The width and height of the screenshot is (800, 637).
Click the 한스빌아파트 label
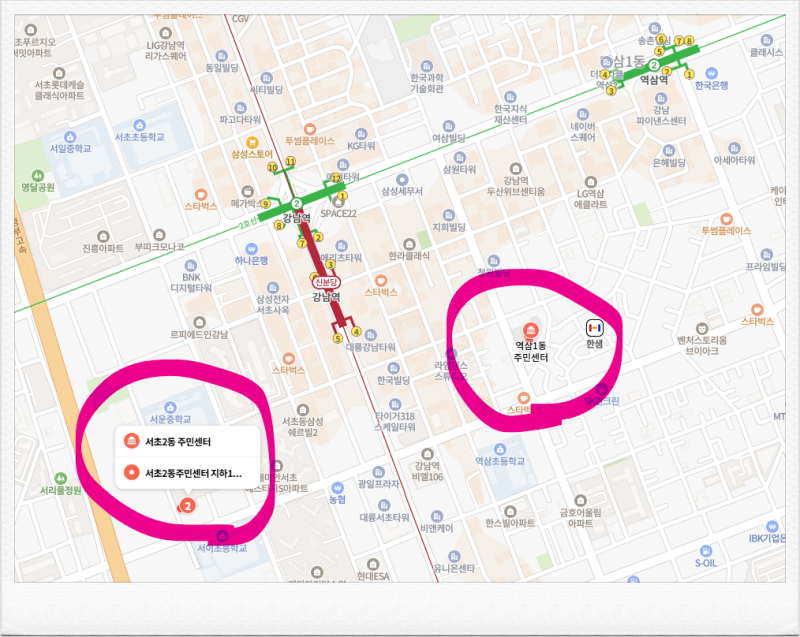coord(510,523)
